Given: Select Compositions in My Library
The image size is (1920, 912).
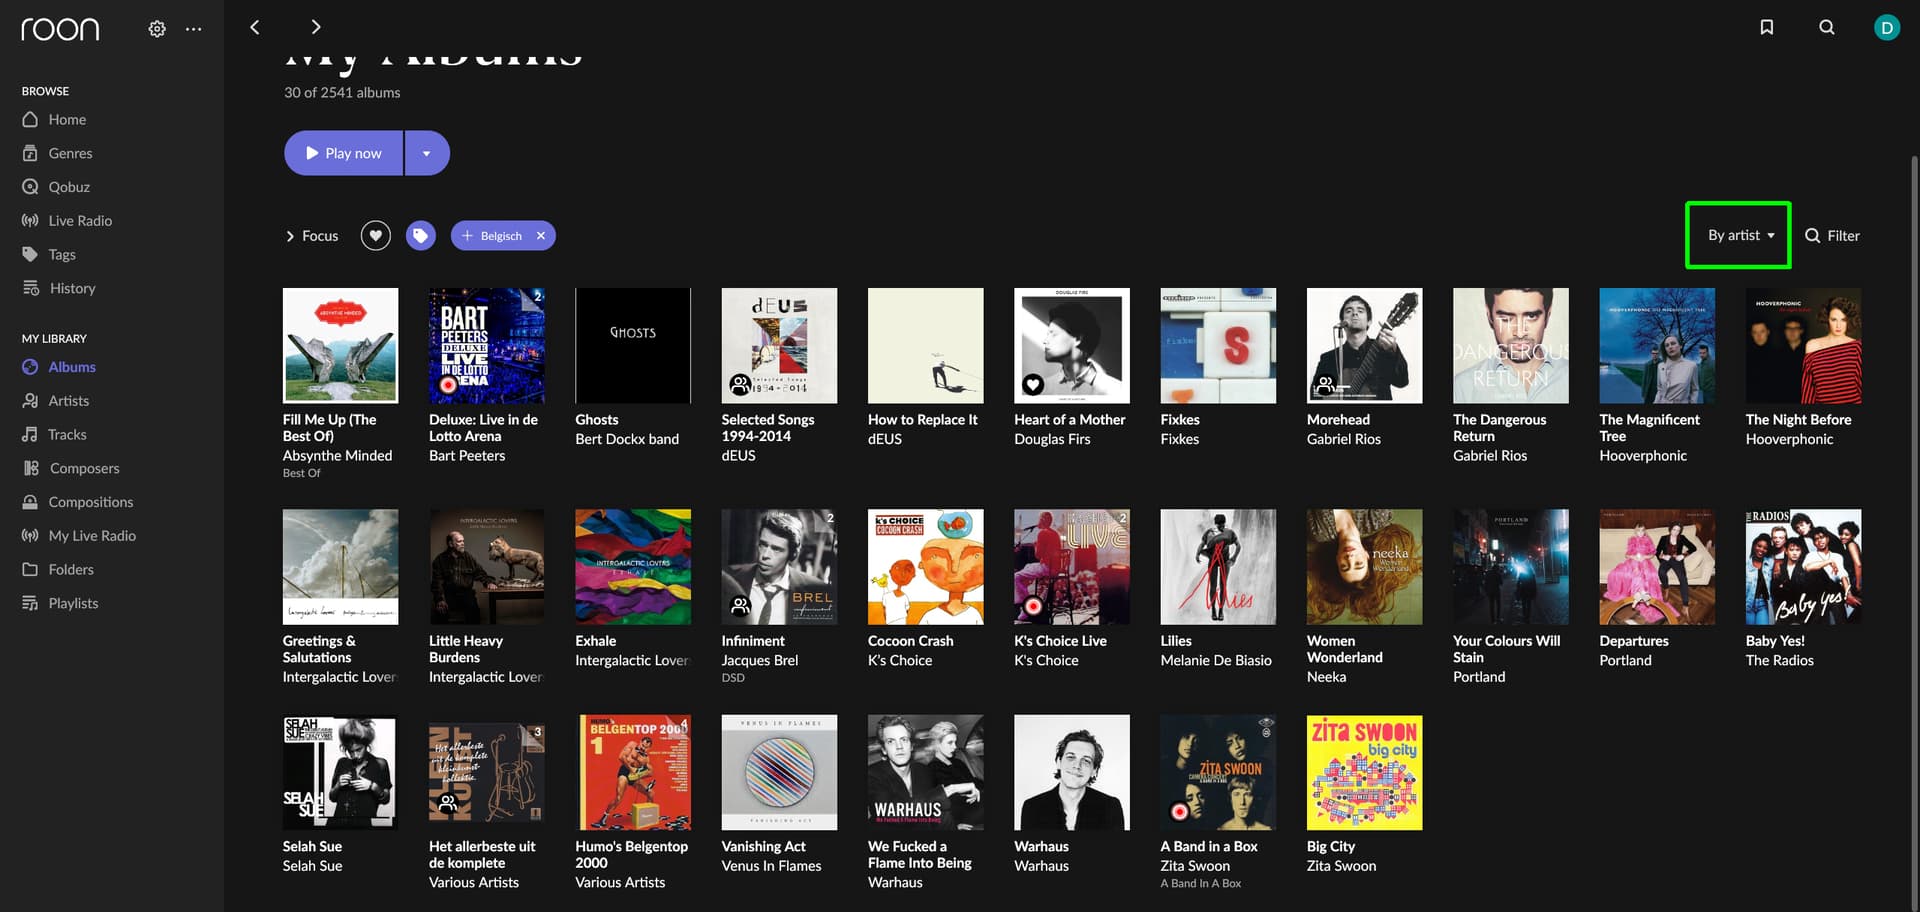Looking at the screenshot, I should point(90,503).
